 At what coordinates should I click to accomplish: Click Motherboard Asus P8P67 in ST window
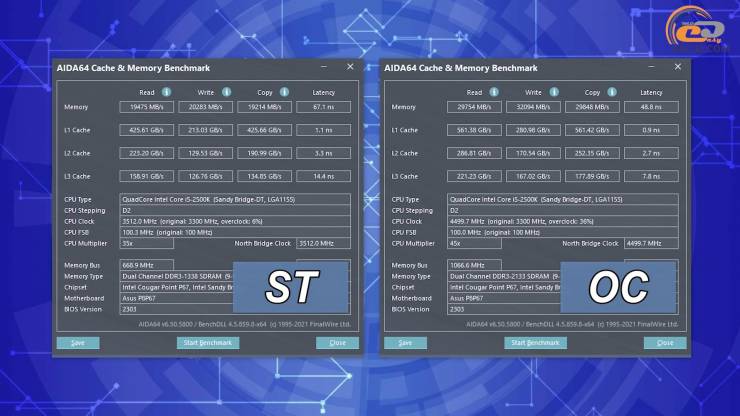point(176,298)
